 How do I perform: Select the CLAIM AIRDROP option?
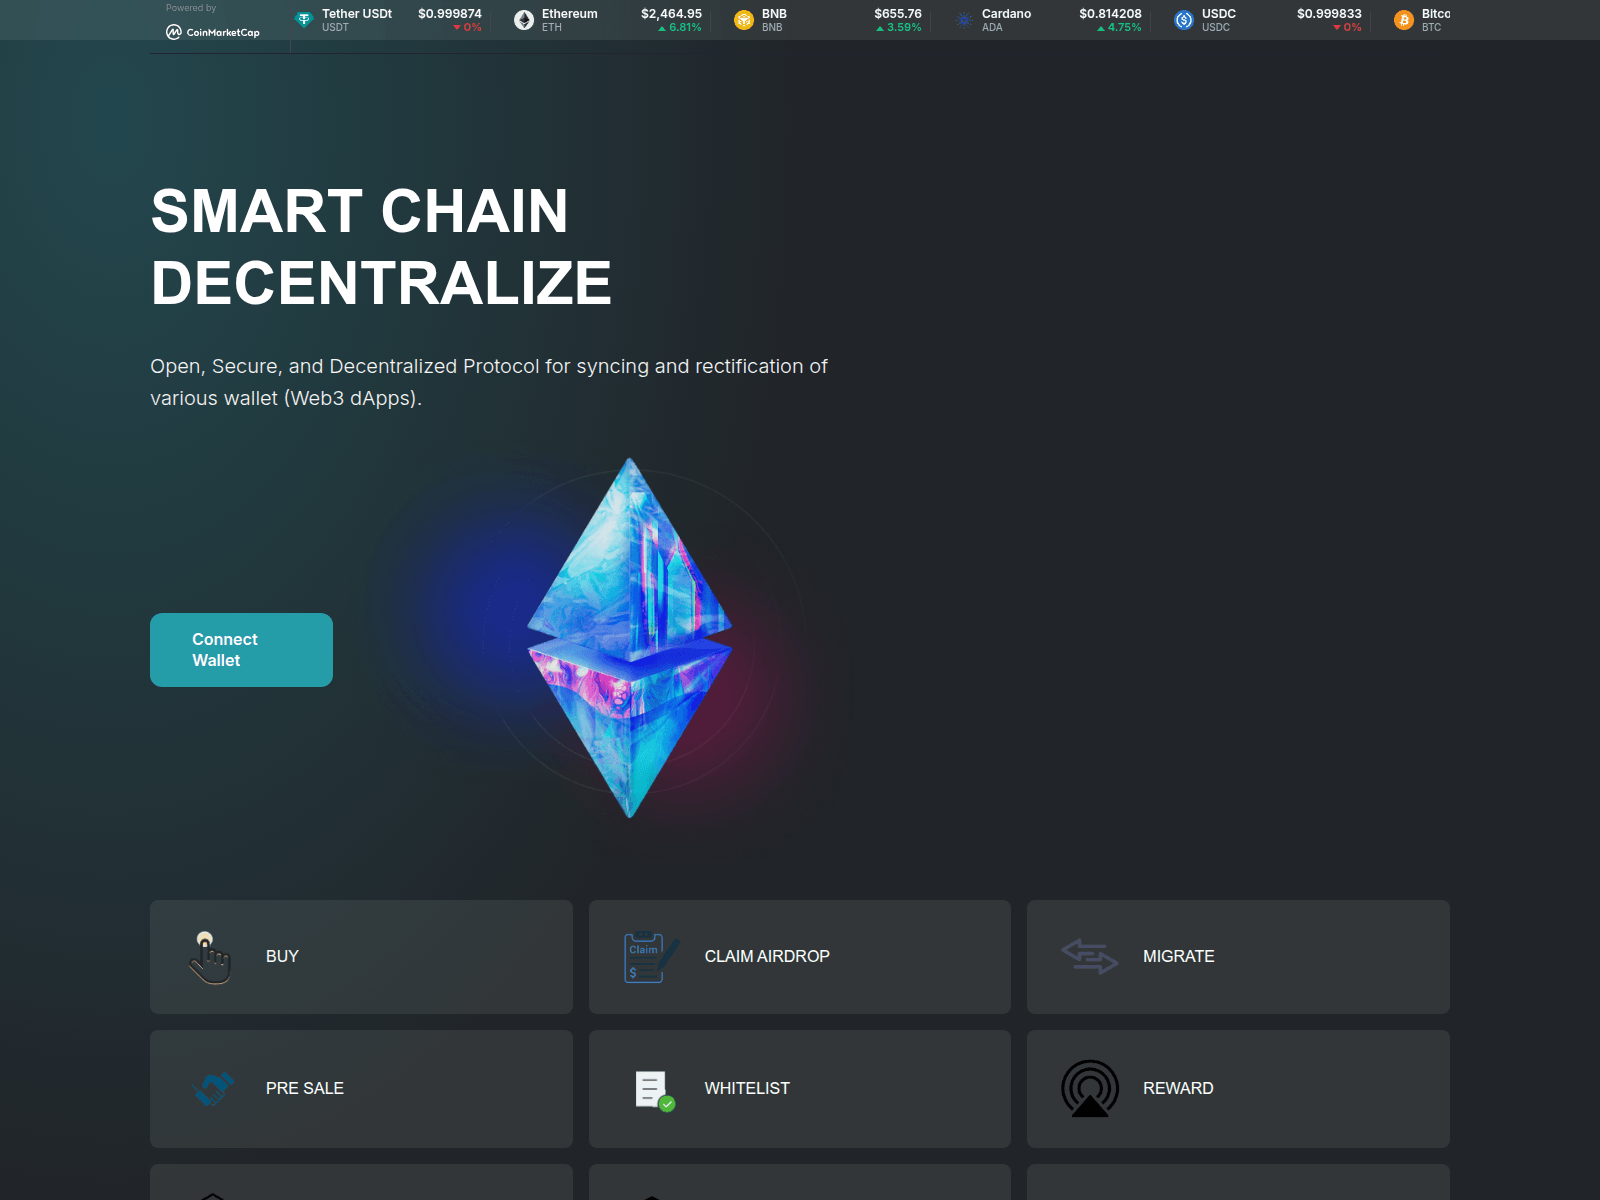(767, 956)
